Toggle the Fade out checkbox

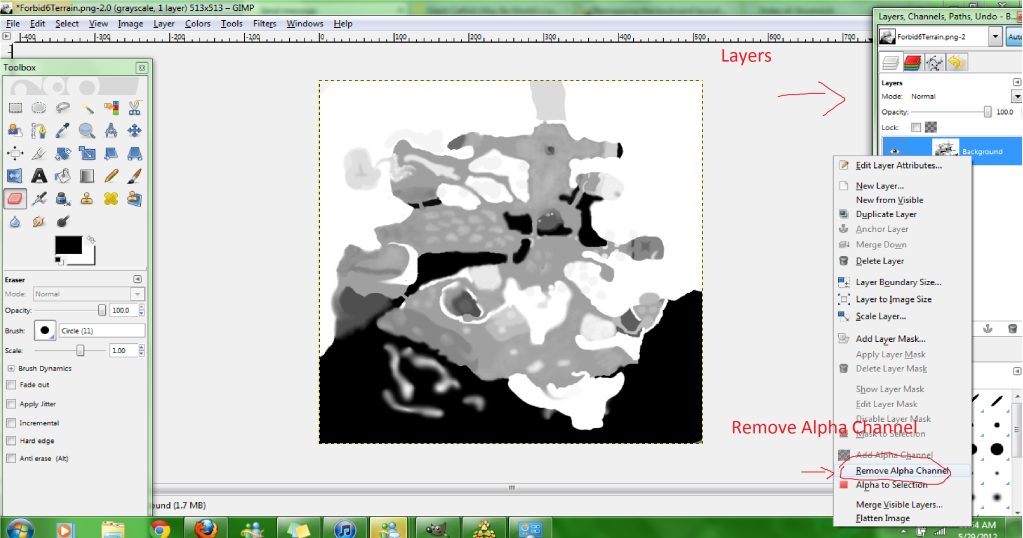11,385
